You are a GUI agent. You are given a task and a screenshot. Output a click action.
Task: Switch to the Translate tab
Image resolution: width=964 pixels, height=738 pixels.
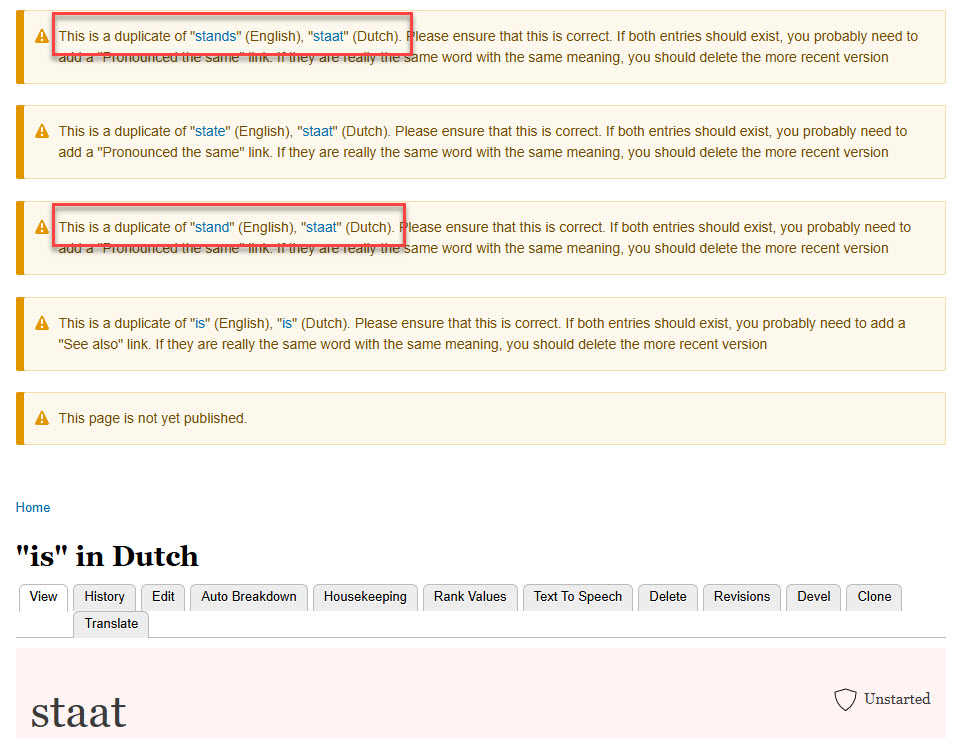point(111,624)
